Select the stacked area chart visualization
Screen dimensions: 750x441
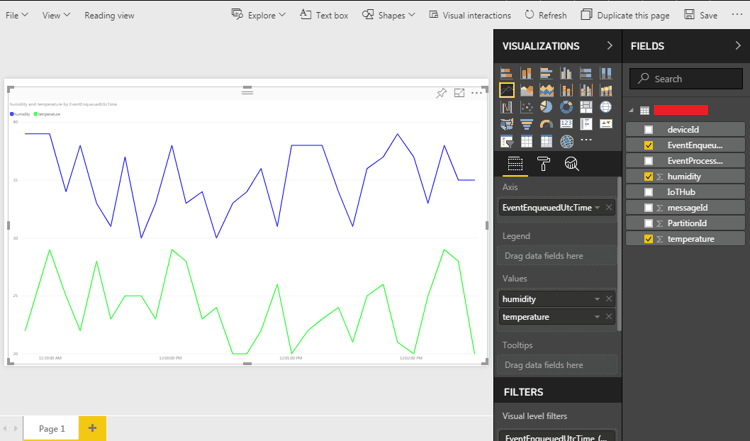pyautogui.click(x=546, y=90)
